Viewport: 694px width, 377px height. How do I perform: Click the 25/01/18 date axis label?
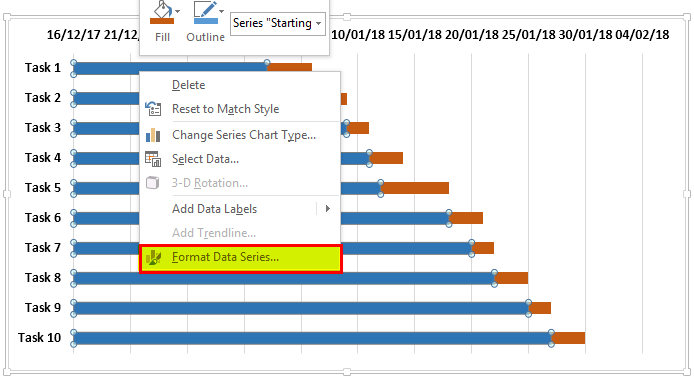click(x=528, y=35)
